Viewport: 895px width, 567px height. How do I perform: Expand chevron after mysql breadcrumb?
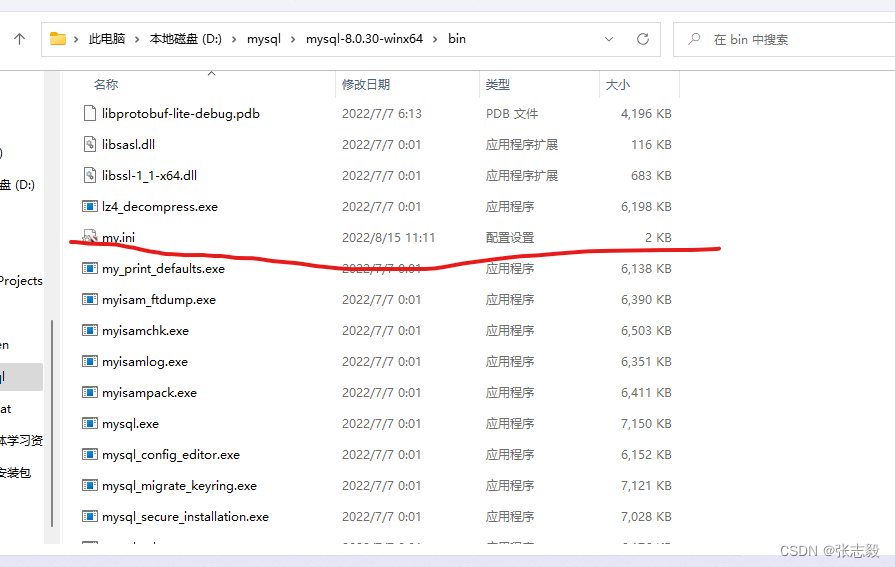(x=293, y=39)
